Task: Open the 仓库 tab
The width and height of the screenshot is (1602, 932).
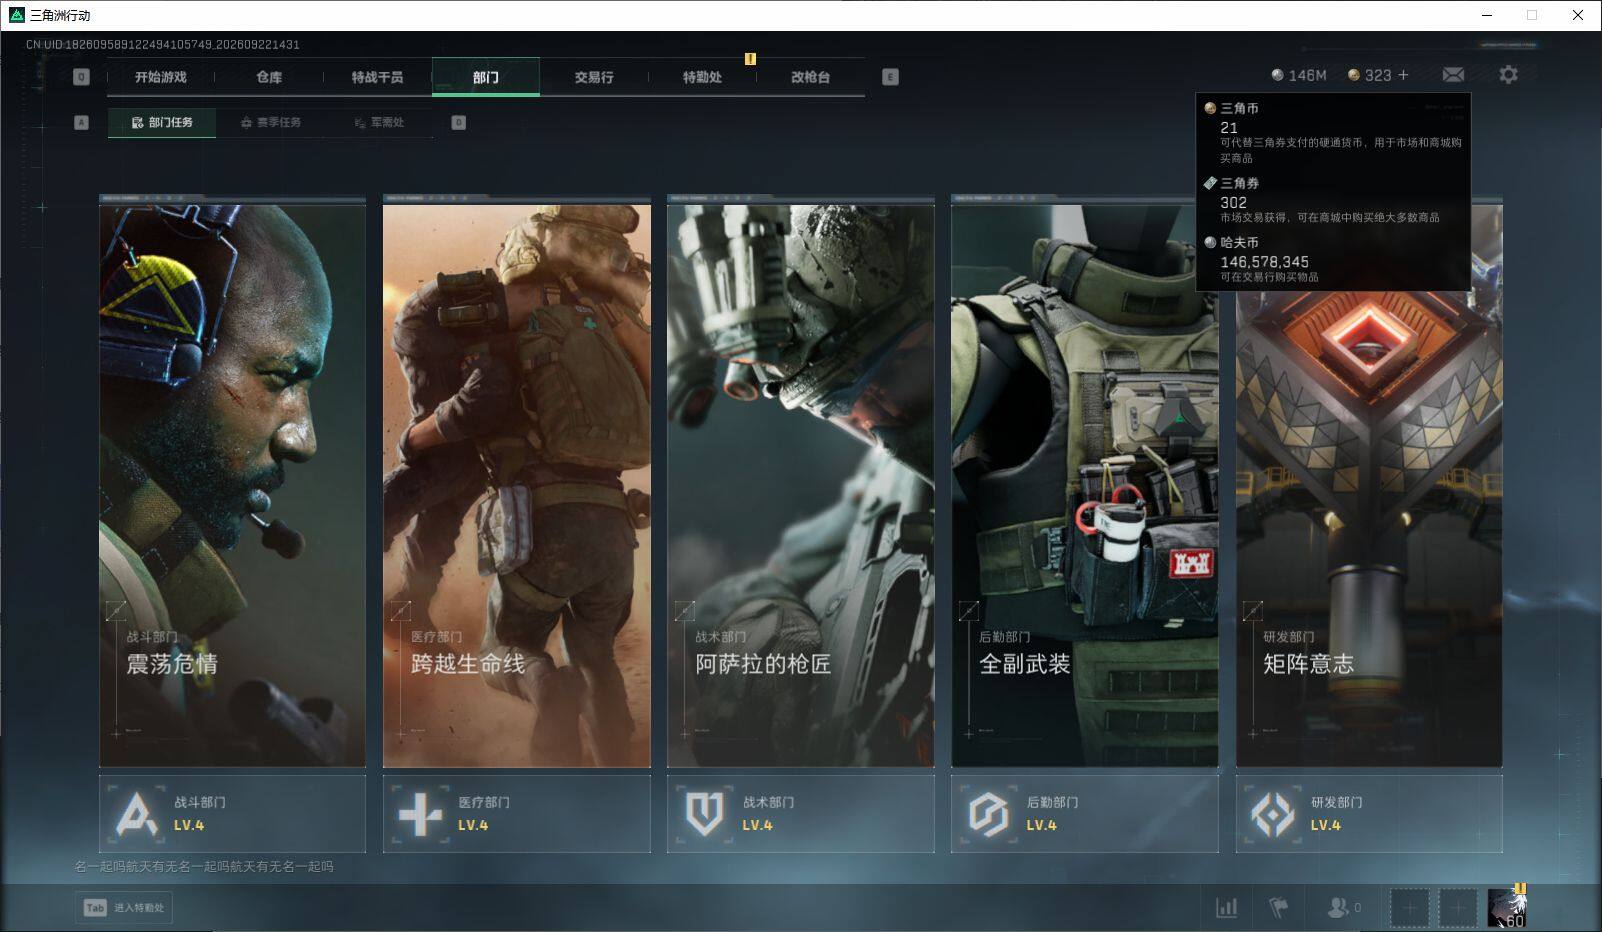Action: pyautogui.click(x=269, y=77)
